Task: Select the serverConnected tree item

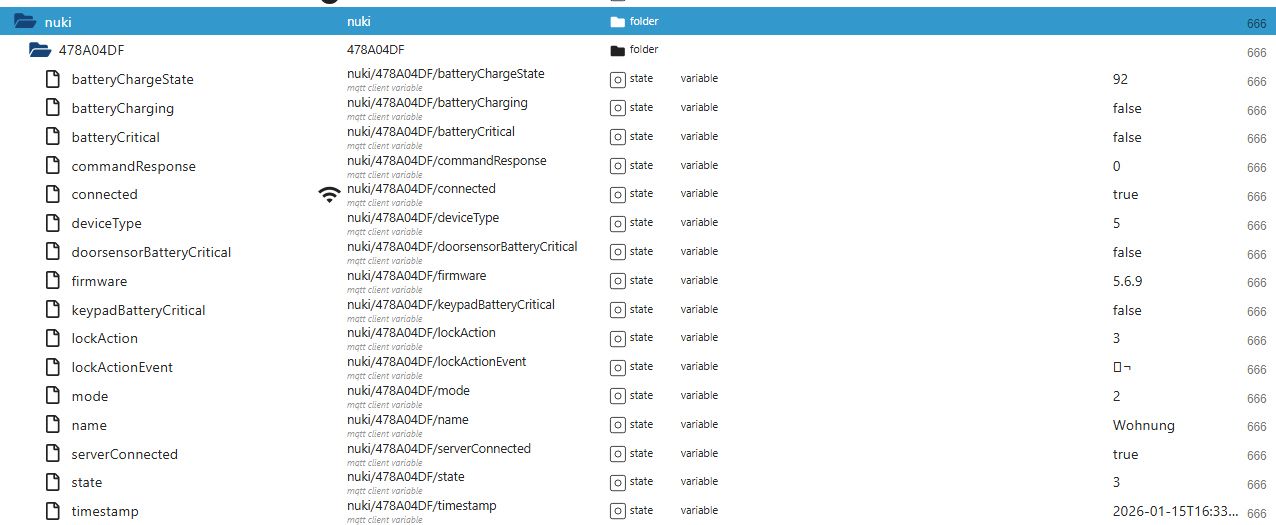Action: coord(124,454)
